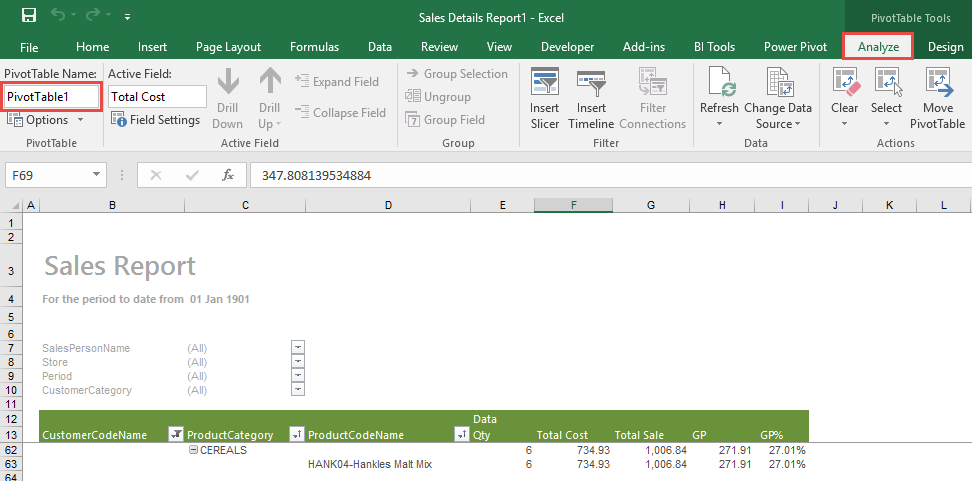Click Ungroup

click(x=438, y=97)
